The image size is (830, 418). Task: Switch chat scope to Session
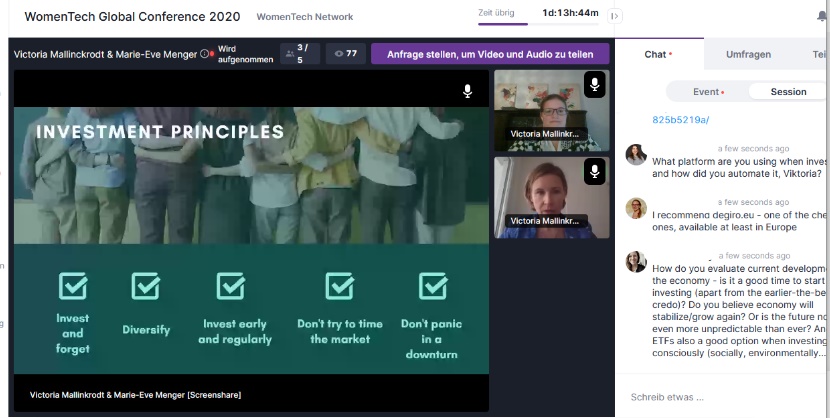pyautogui.click(x=788, y=91)
